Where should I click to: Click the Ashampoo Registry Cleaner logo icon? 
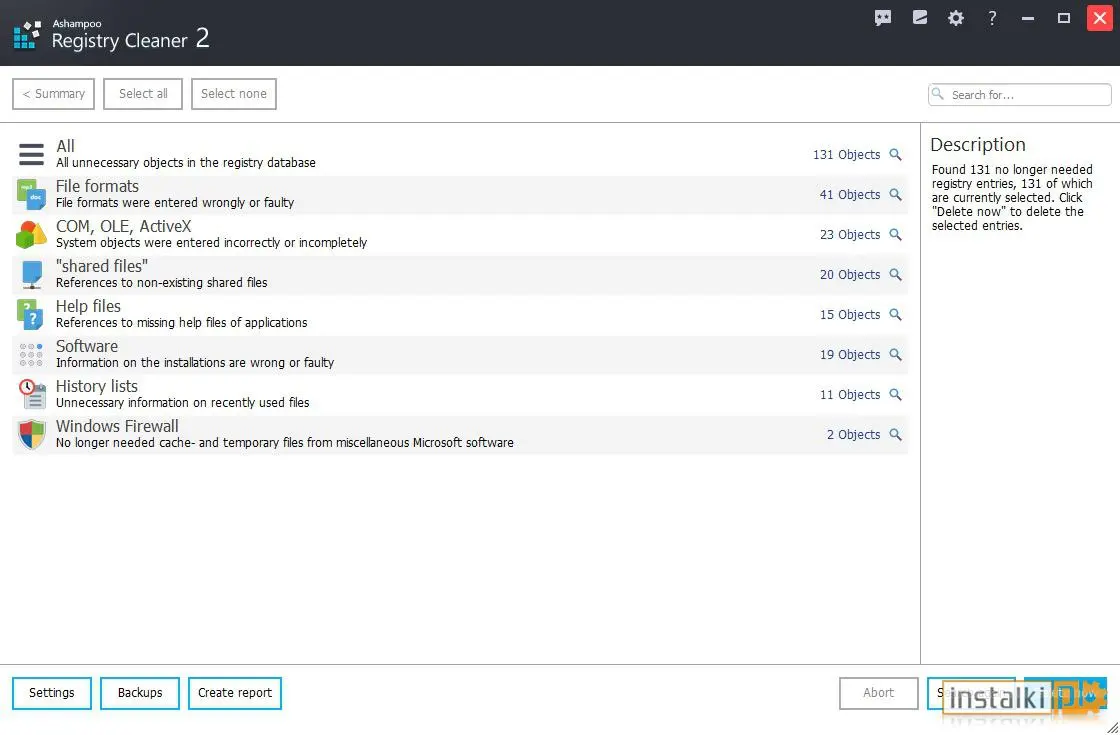pos(28,34)
